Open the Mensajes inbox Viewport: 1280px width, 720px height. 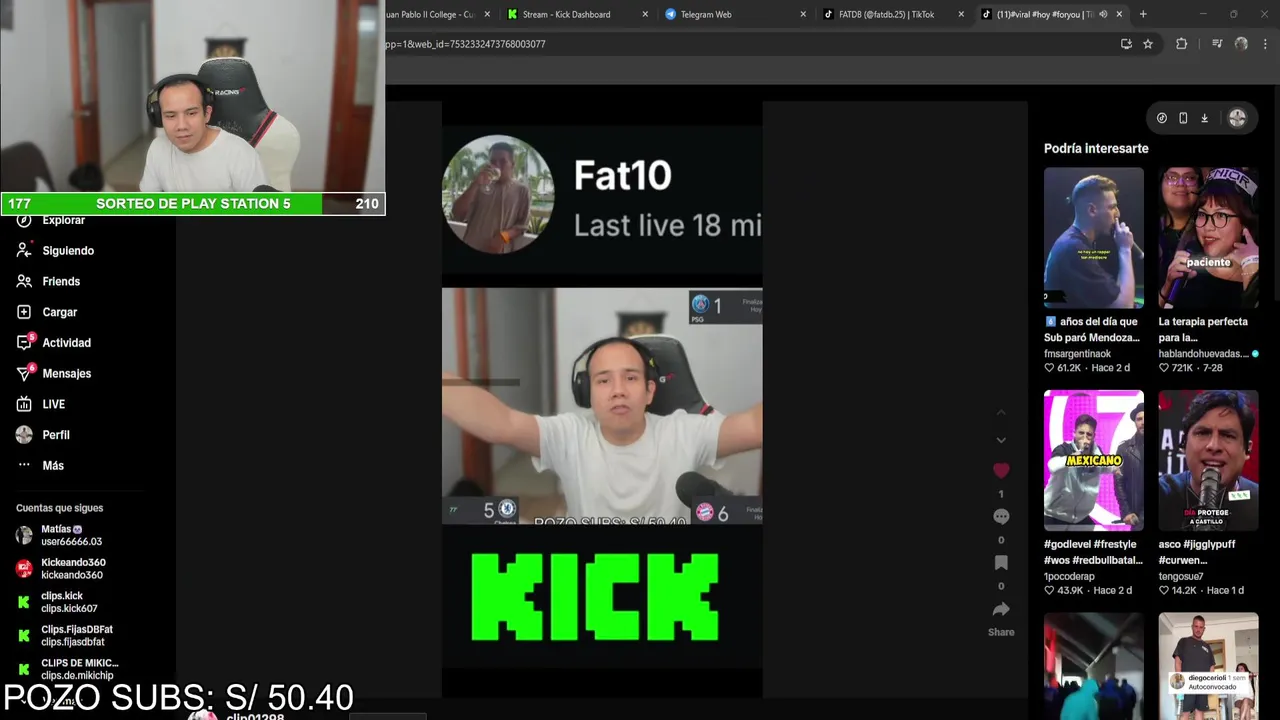(54, 374)
